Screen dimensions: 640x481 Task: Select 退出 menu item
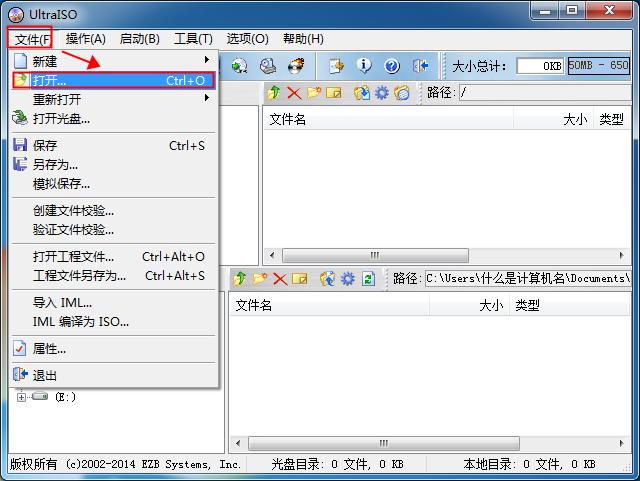114,375
